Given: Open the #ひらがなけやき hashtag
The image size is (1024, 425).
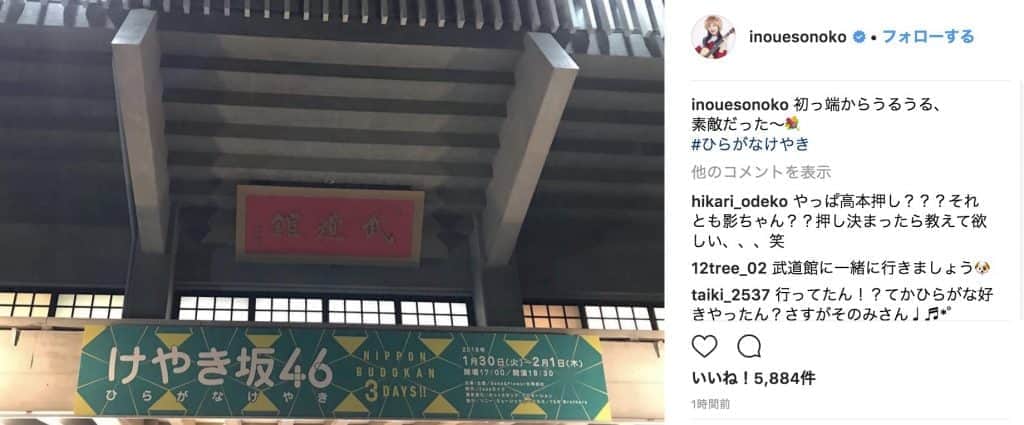Looking at the screenshot, I should [x=750, y=144].
